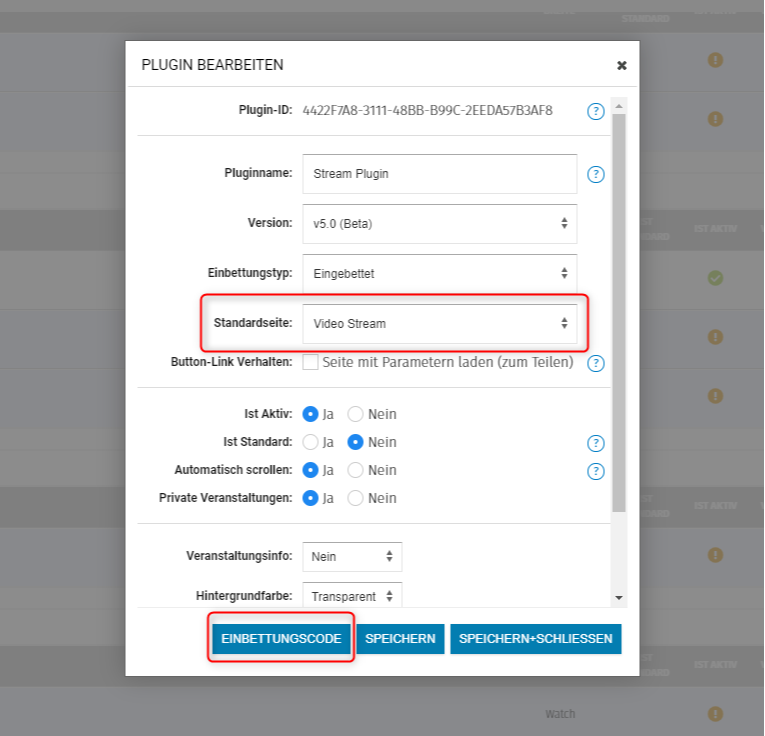Expand the Einbettungstyp dropdown

point(439,273)
